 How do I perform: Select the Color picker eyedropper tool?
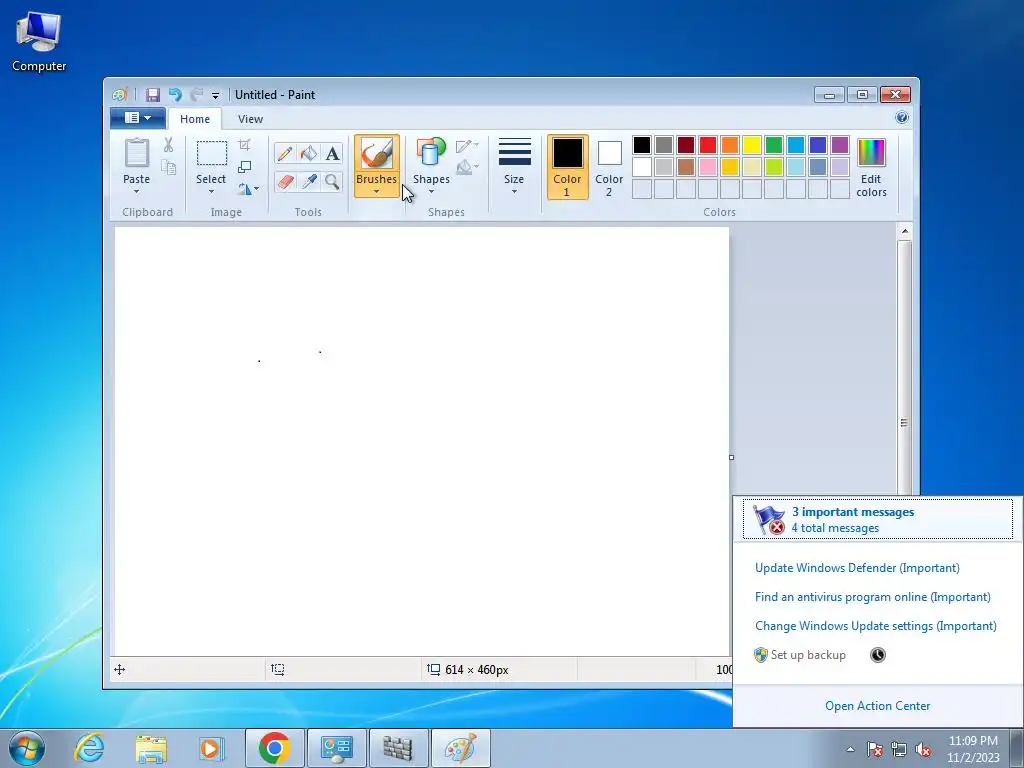[x=309, y=182]
